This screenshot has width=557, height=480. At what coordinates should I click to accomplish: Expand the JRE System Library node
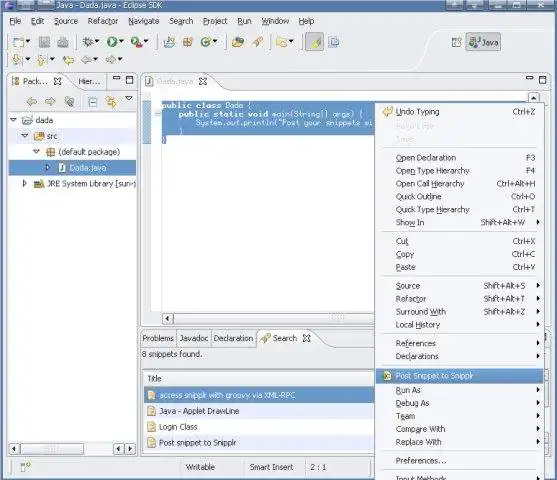click(x=25, y=183)
